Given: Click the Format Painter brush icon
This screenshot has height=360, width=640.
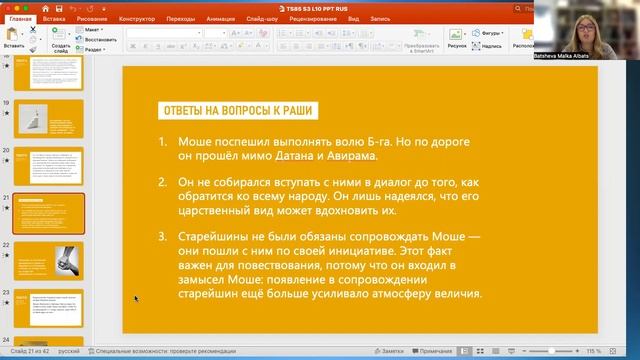Looking at the screenshot, I should (x=33, y=49).
